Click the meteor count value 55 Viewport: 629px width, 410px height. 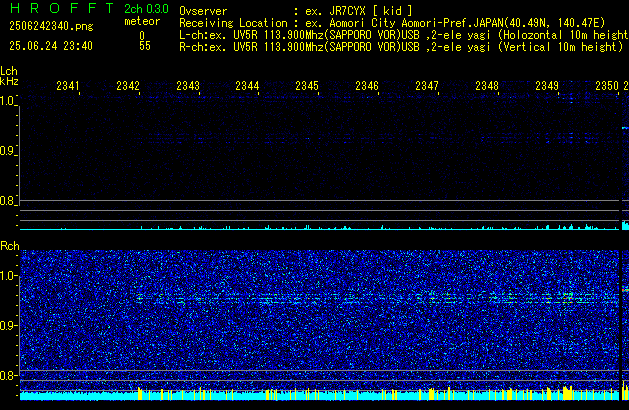[145, 46]
